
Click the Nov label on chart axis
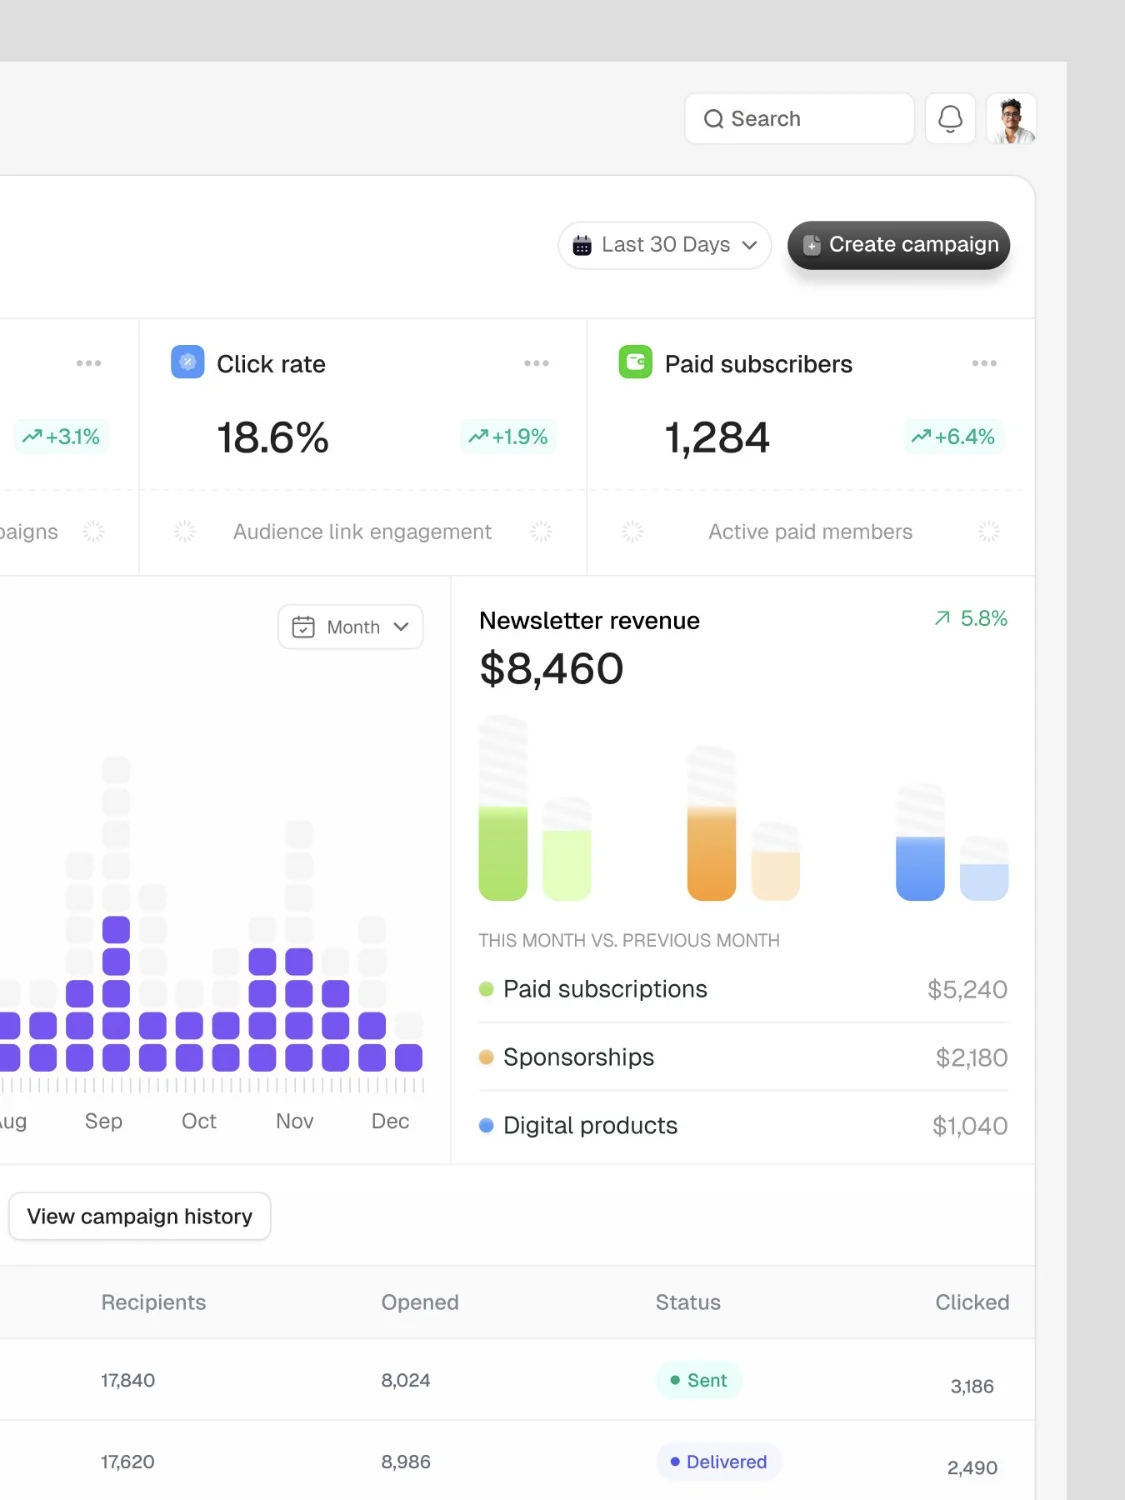pos(295,1121)
